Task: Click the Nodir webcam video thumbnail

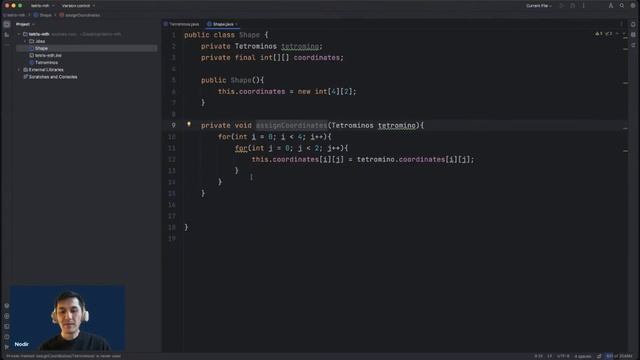Action: (x=68, y=318)
